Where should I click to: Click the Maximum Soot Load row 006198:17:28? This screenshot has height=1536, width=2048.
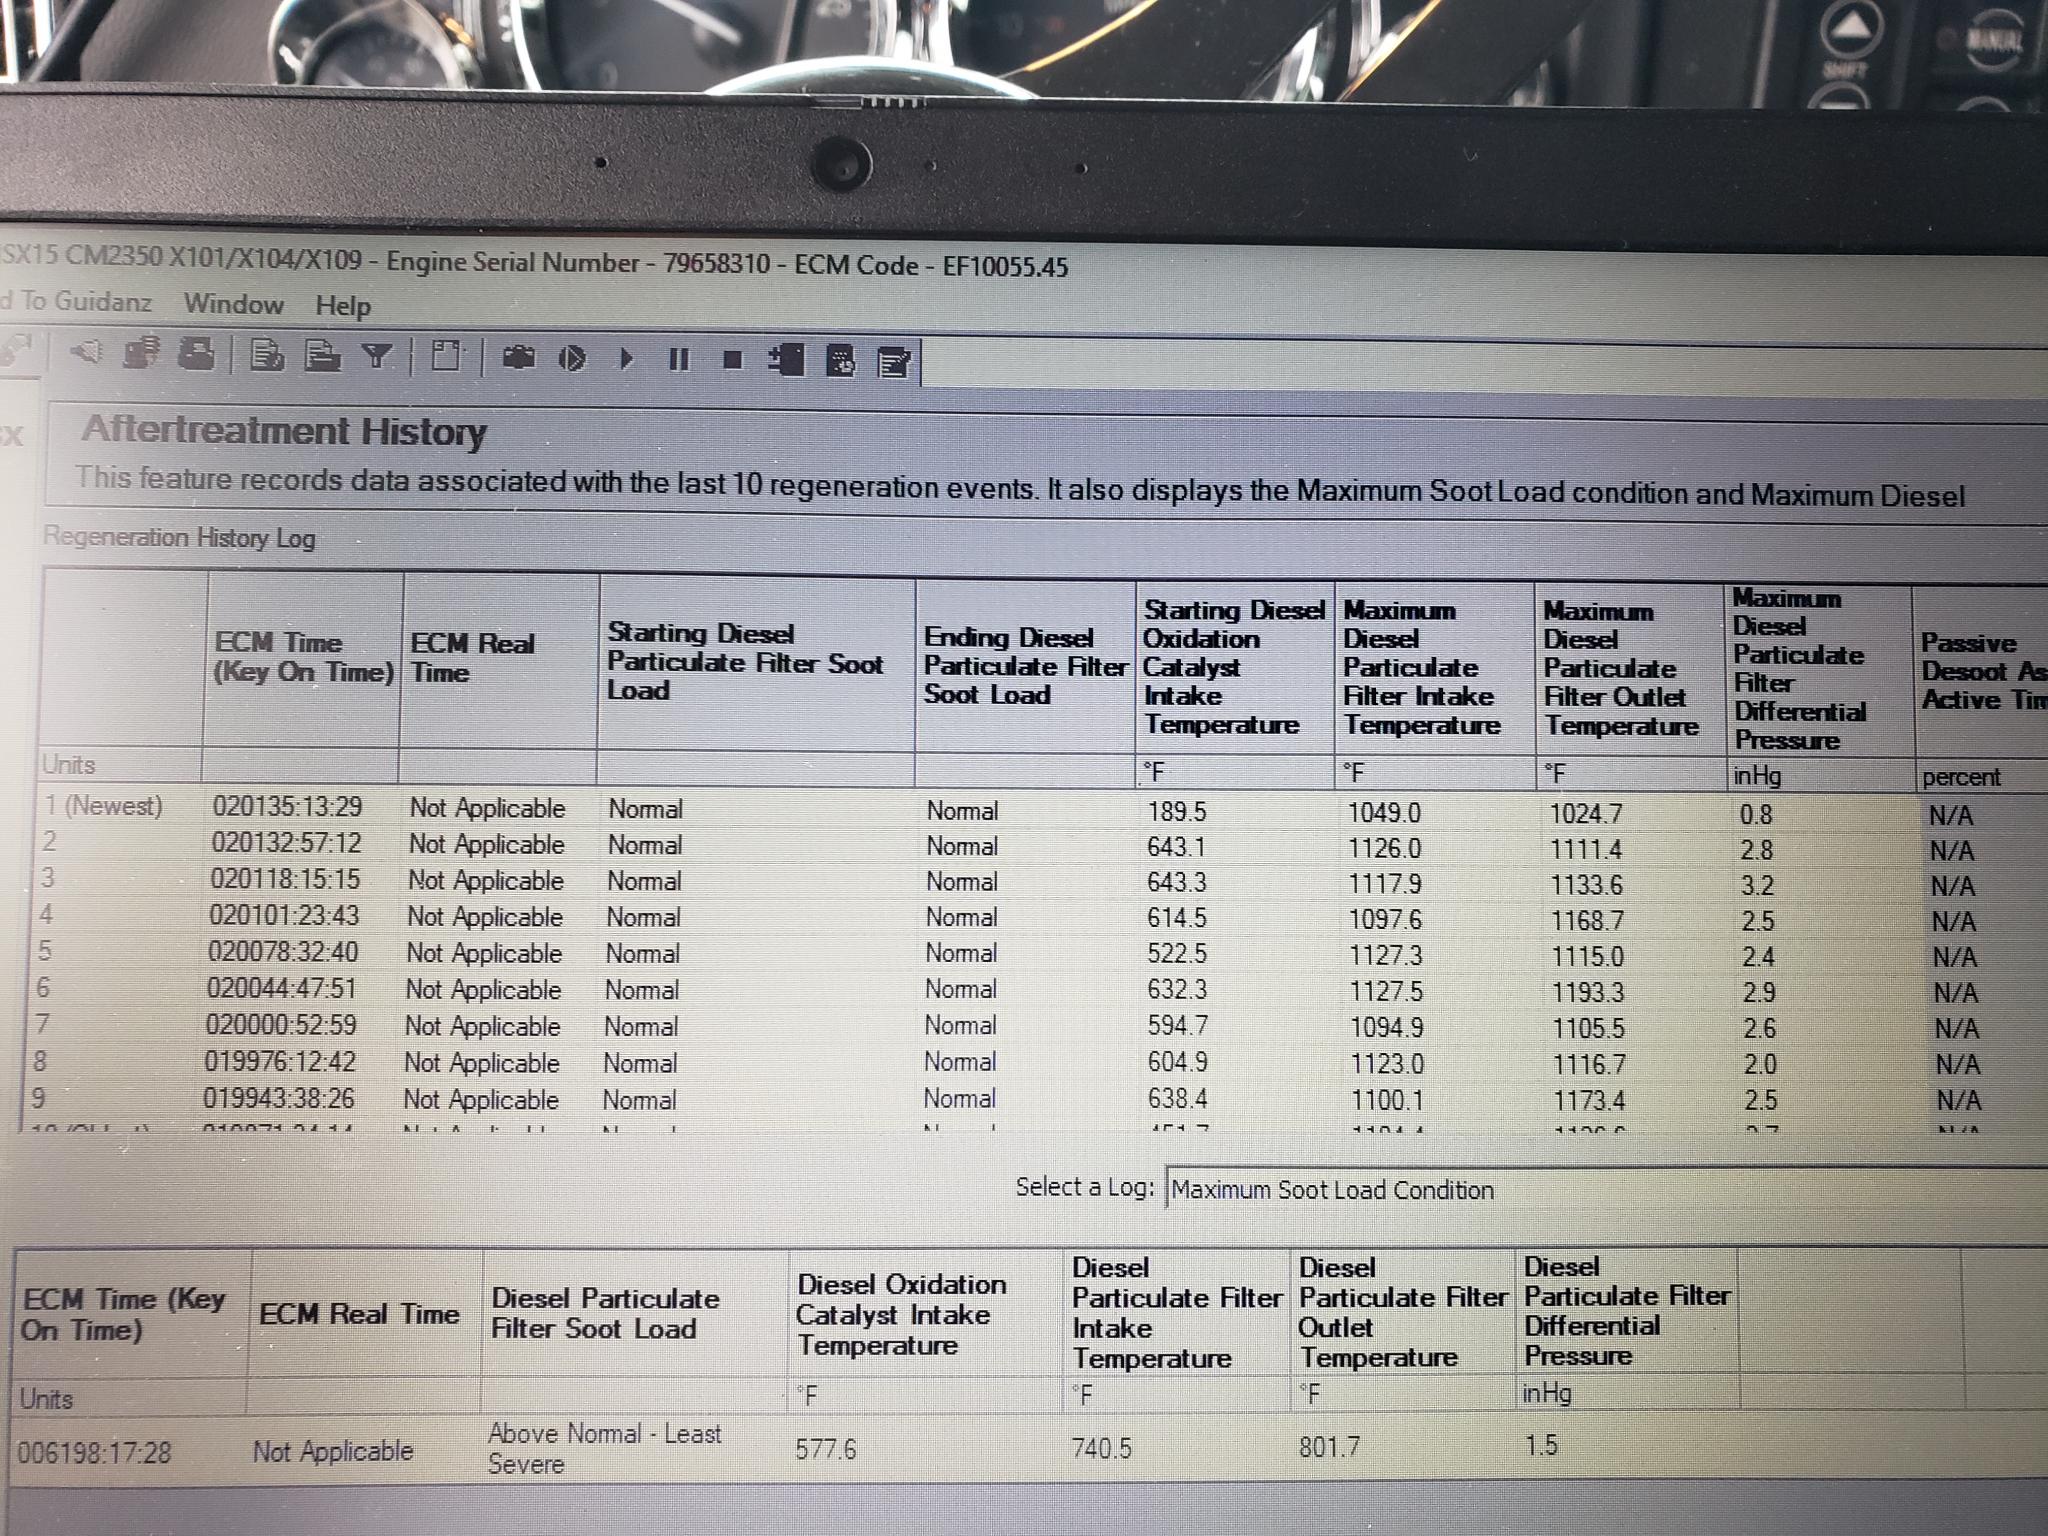pyautogui.click(x=94, y=1452)
